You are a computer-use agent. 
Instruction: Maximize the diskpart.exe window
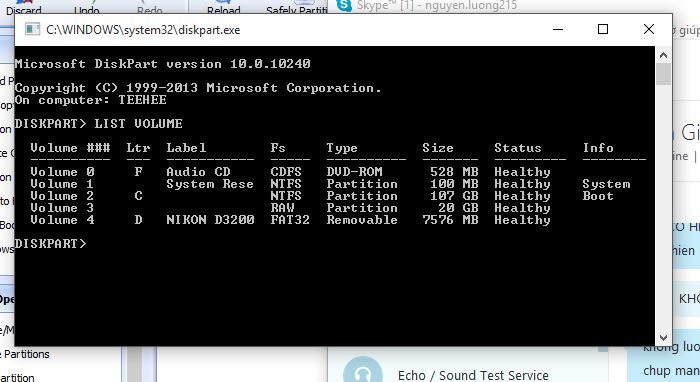click(x=603, y=29)
